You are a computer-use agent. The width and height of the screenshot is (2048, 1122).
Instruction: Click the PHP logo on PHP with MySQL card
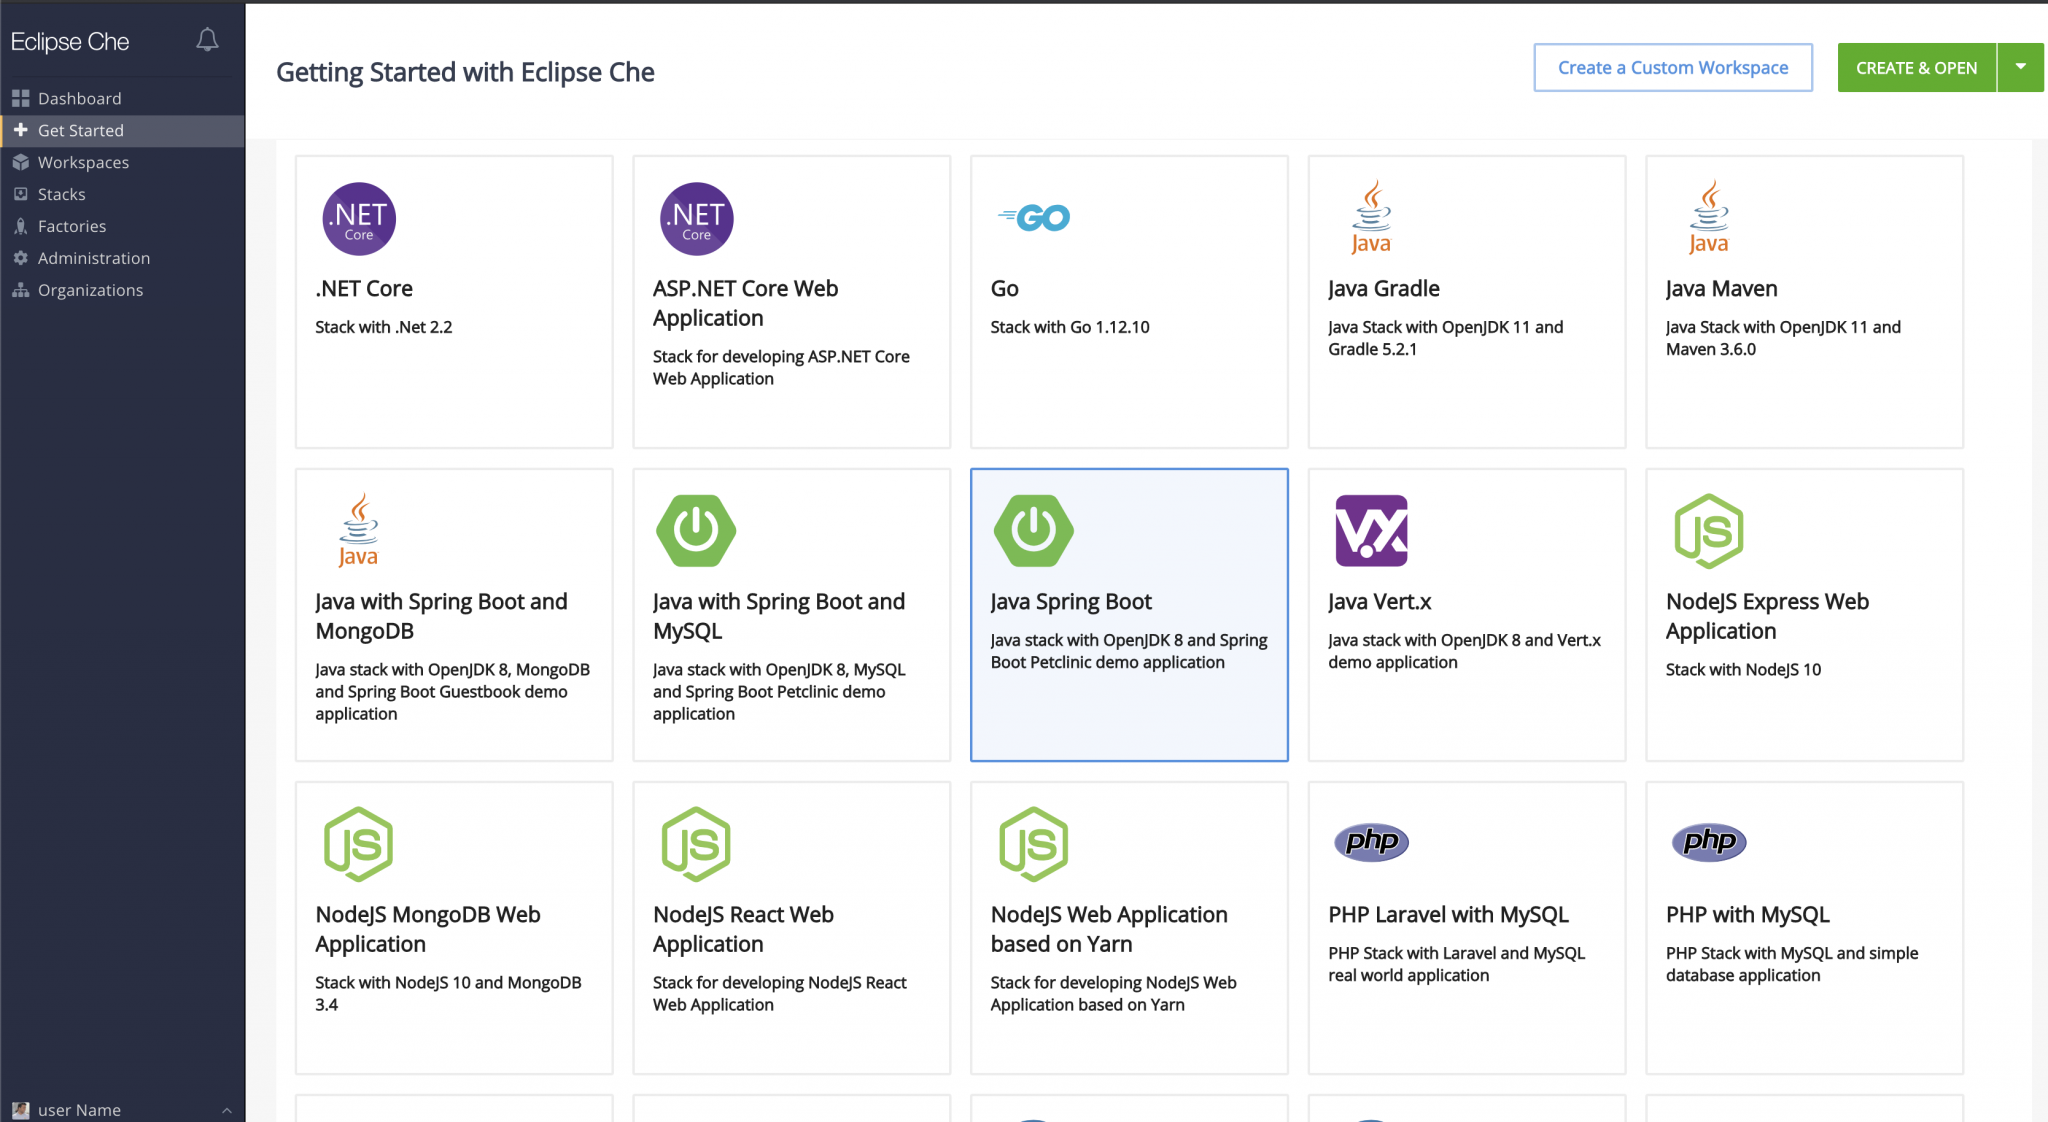coord(1709,842)
